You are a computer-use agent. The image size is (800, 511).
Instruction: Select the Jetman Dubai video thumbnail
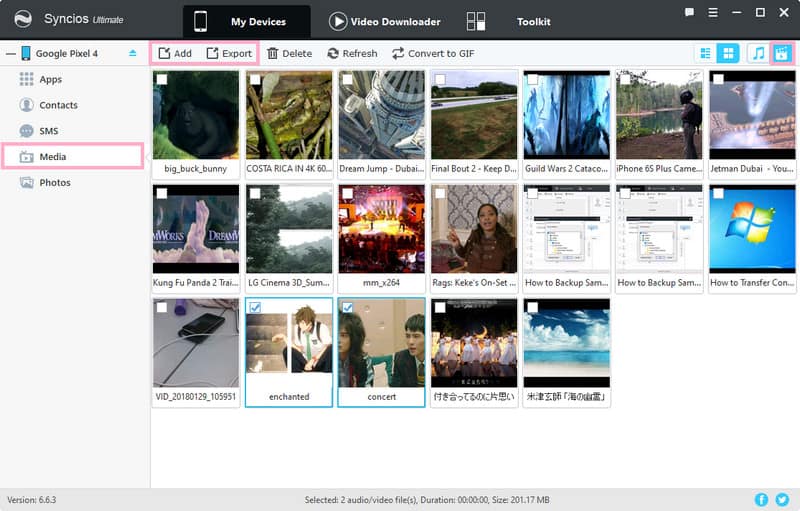752,115
